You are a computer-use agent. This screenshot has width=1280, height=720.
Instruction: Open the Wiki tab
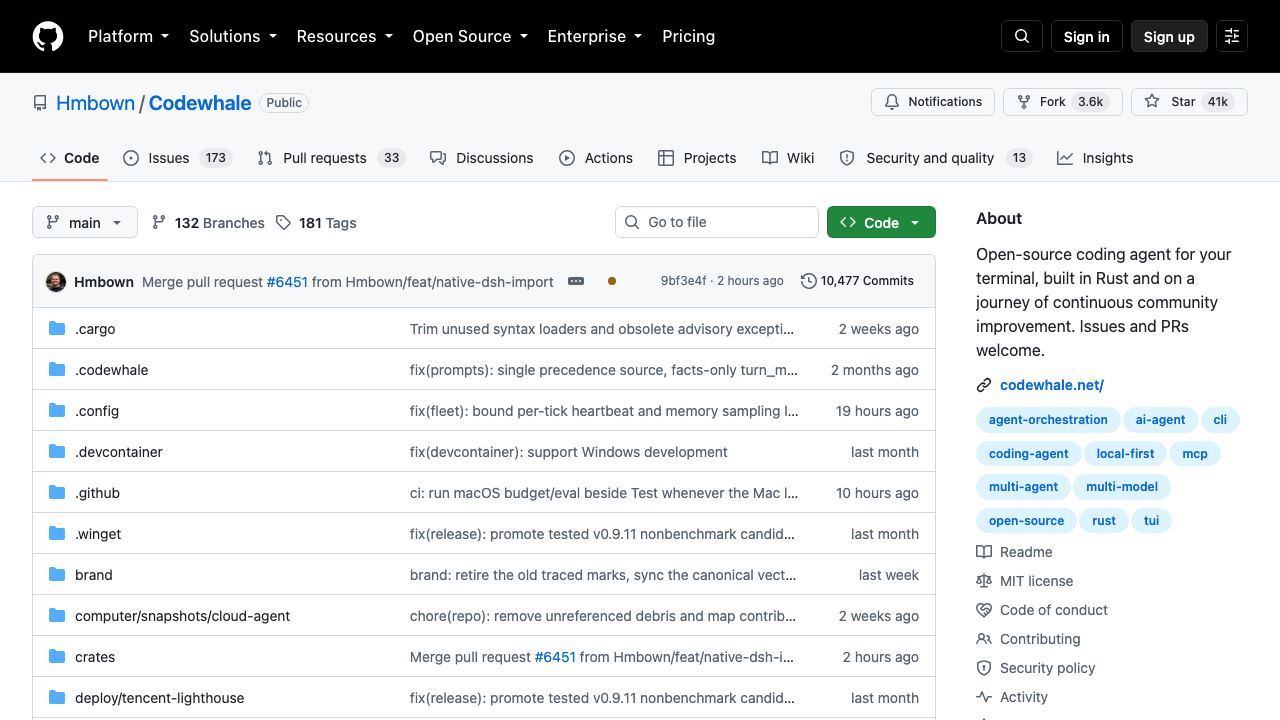(788, 158)
